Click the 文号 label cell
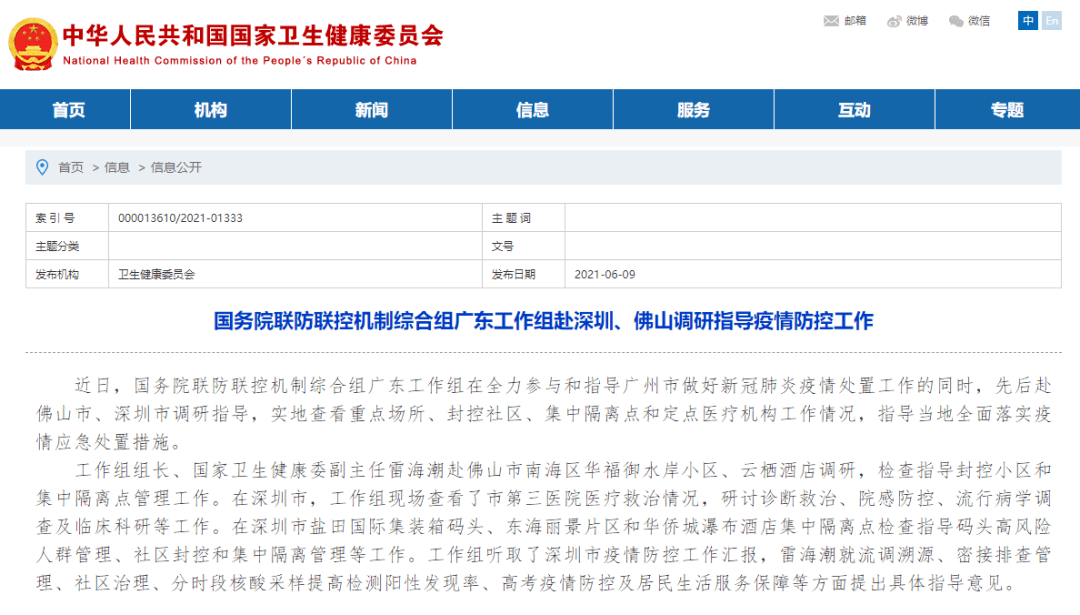Screen dimensions: 1080x615 523,246
